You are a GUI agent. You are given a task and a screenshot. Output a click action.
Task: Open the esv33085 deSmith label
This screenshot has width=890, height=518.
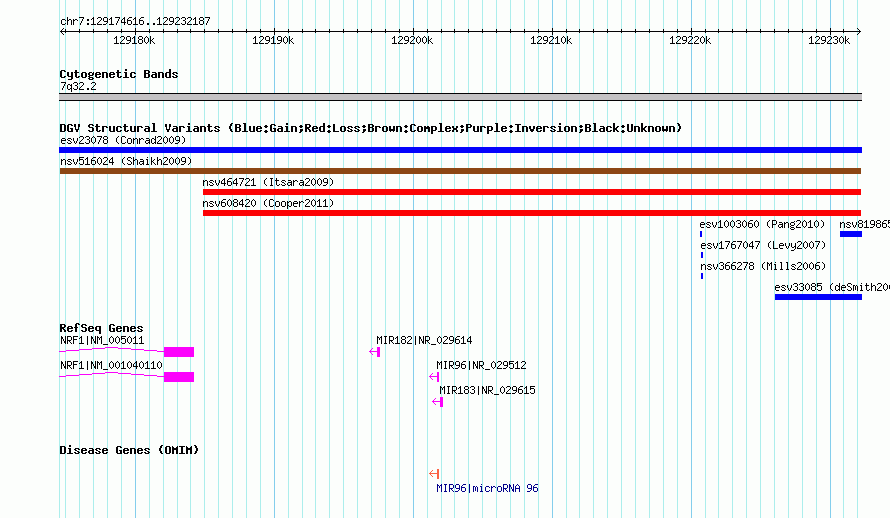(832, 287)
